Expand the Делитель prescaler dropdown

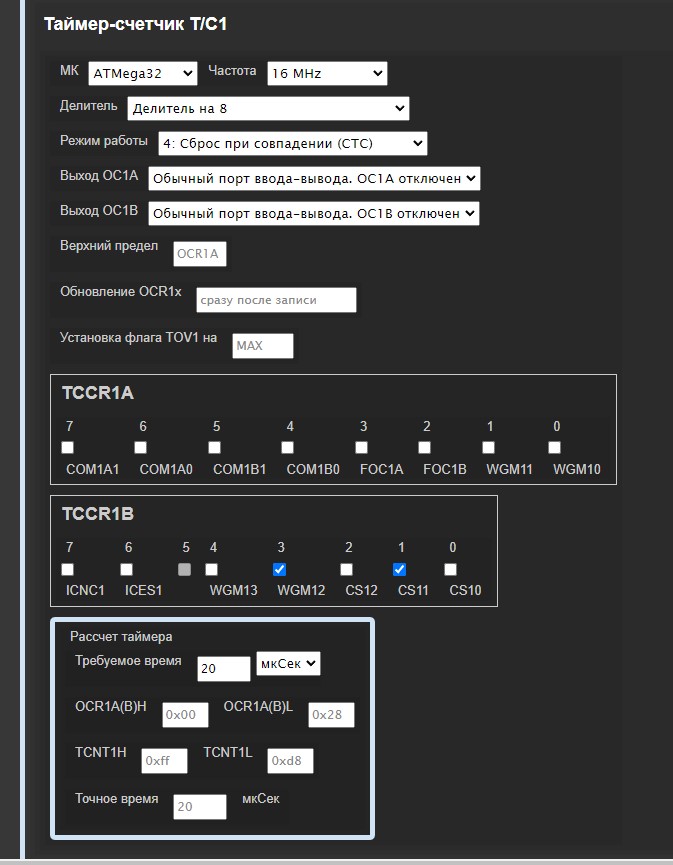point(267,108)
